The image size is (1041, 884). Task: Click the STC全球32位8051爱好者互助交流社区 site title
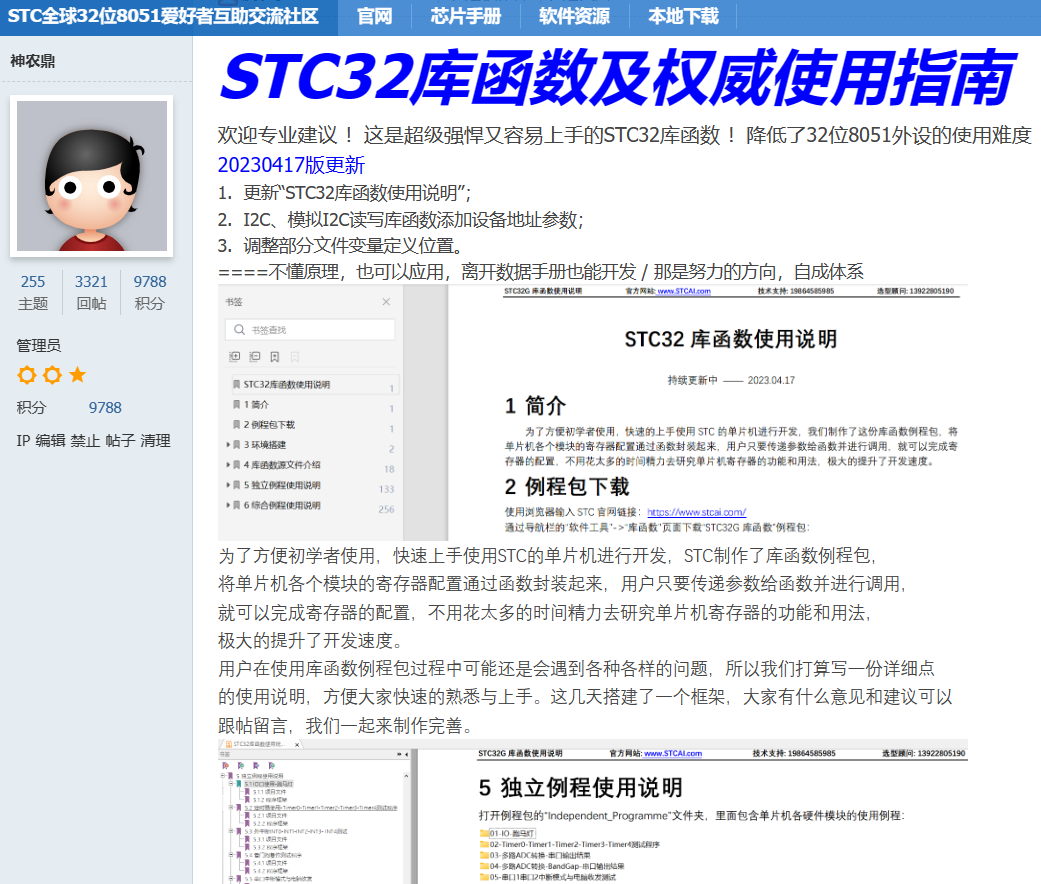coord(163,16)
